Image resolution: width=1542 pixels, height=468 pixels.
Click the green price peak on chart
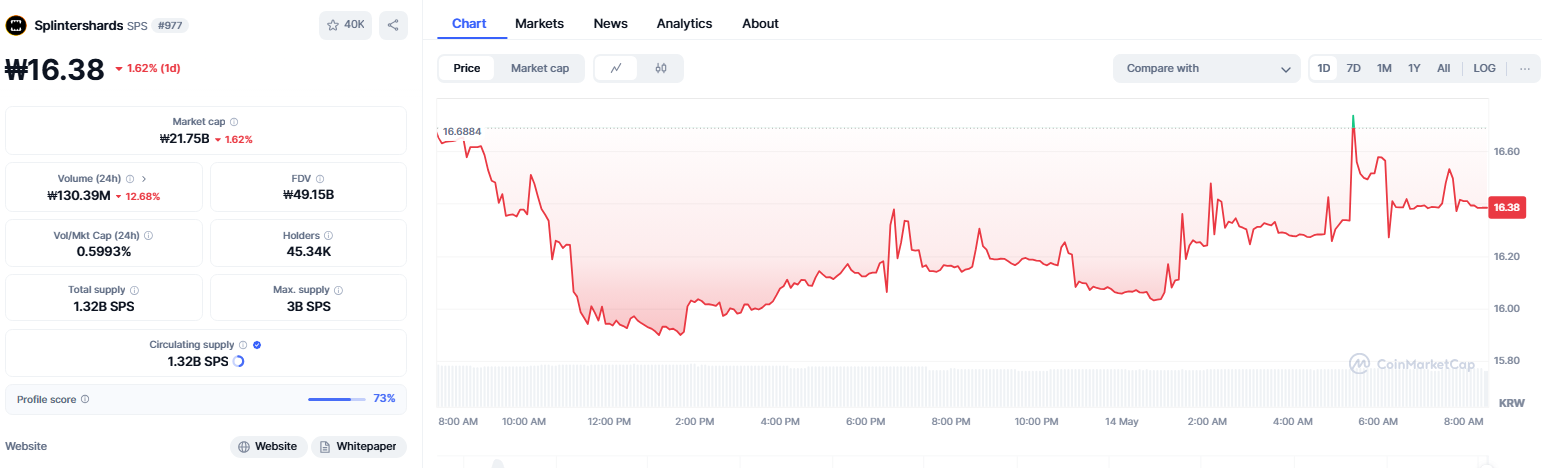pyautogui.click(x=1353, y=121)
